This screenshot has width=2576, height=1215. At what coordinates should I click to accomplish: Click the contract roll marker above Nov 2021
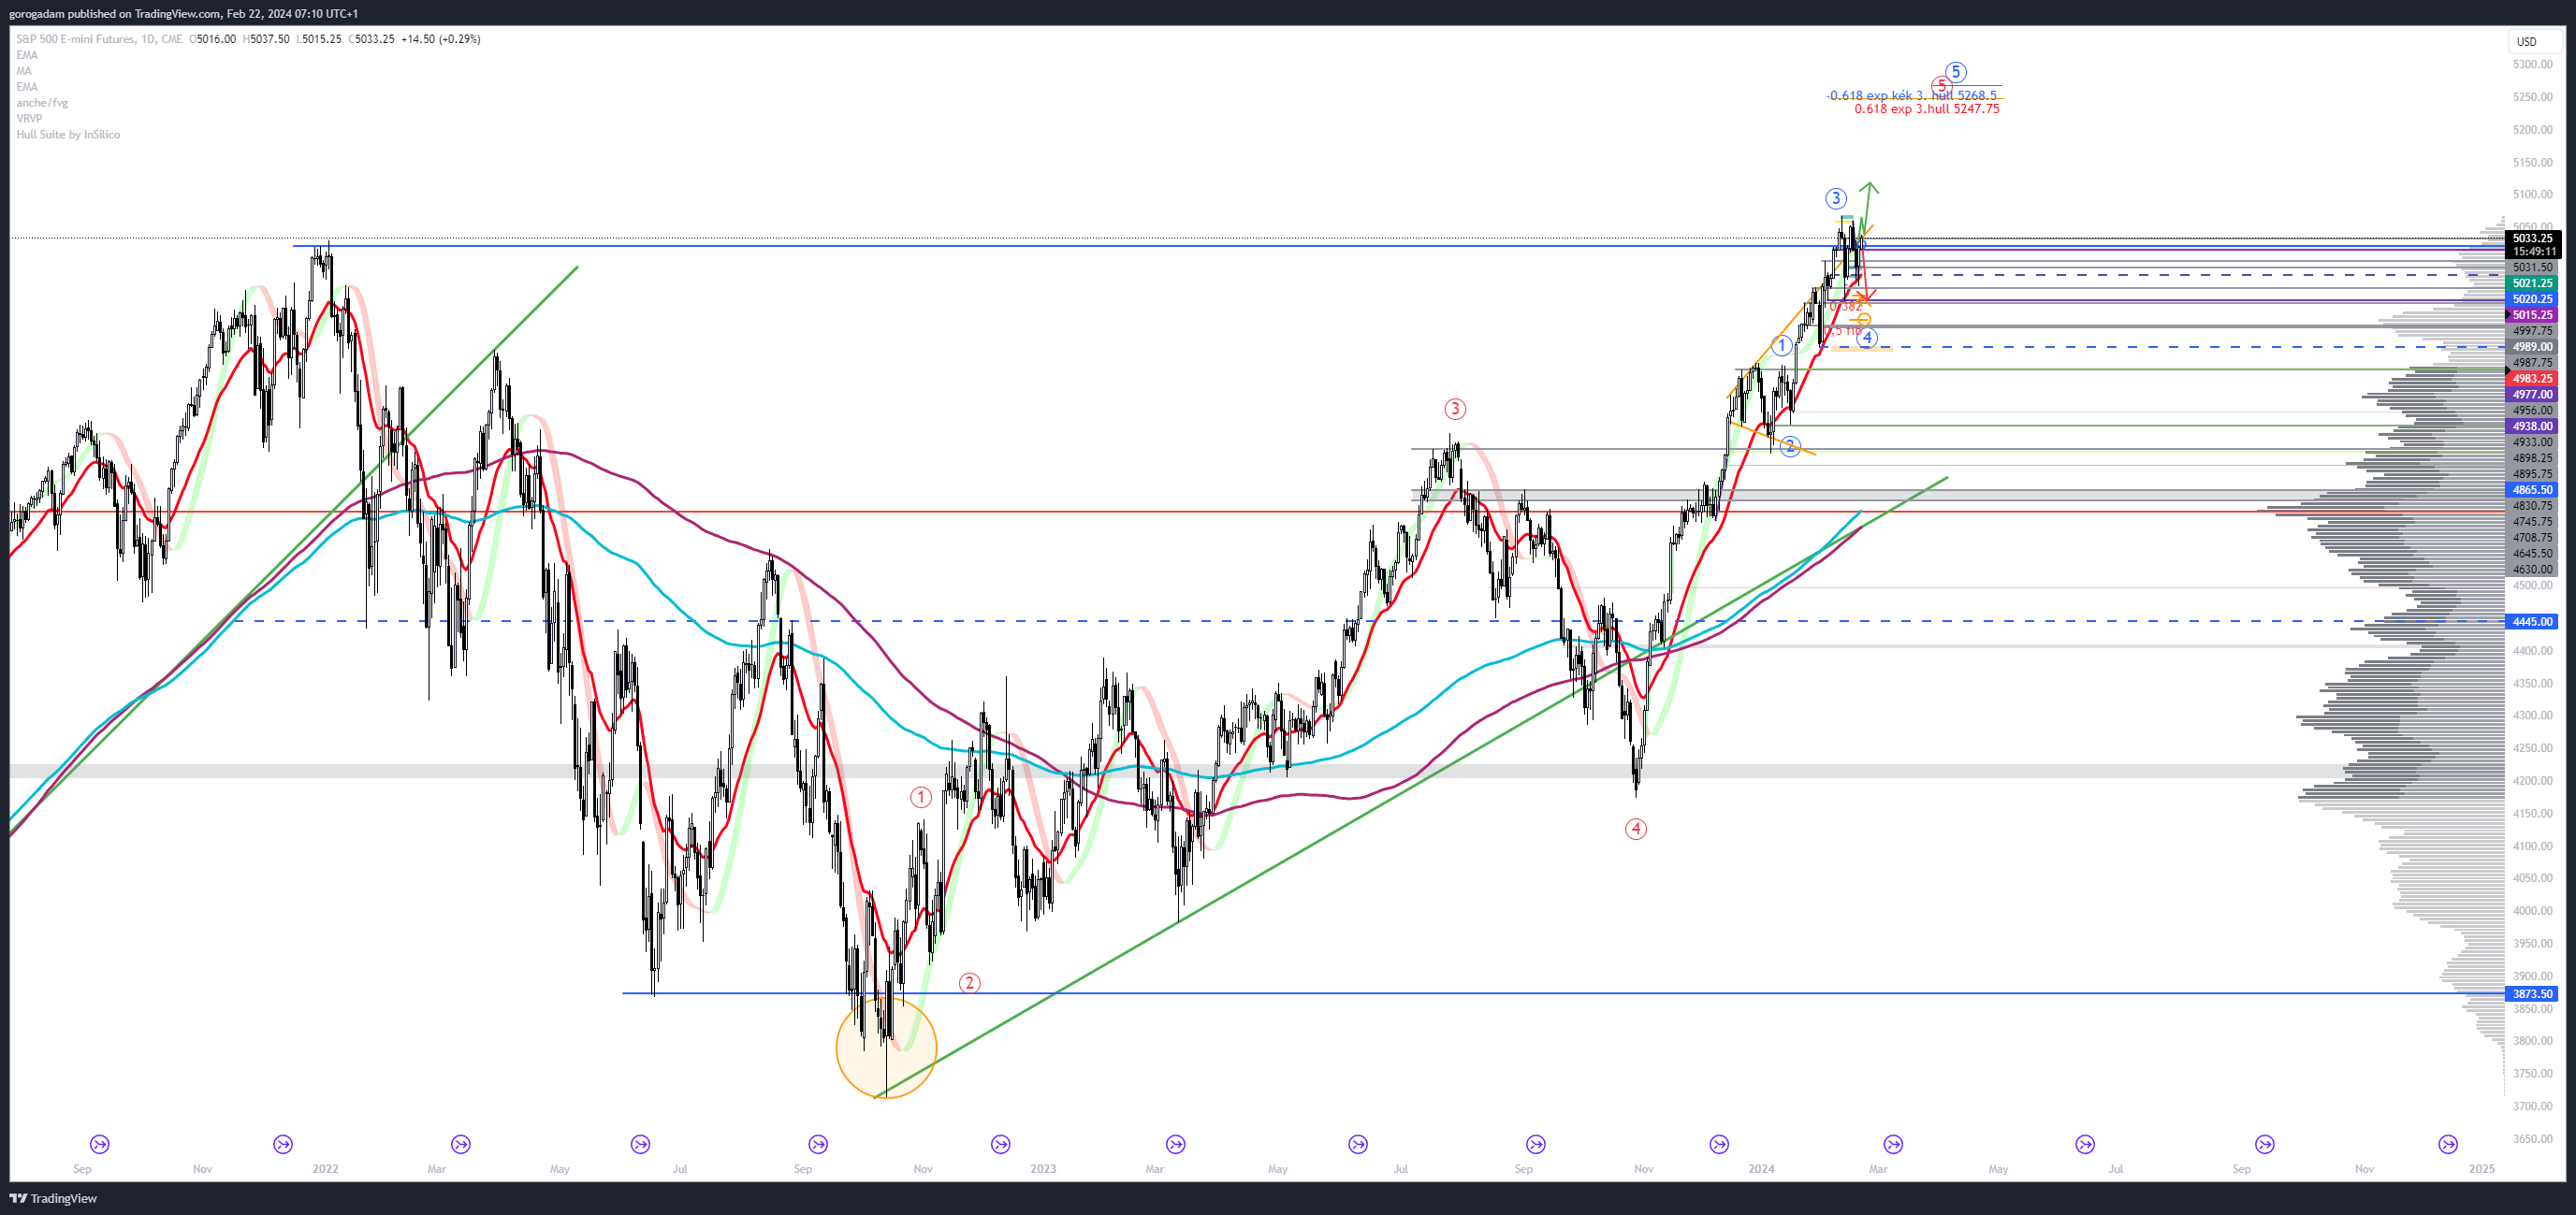tap(283, 1144)
